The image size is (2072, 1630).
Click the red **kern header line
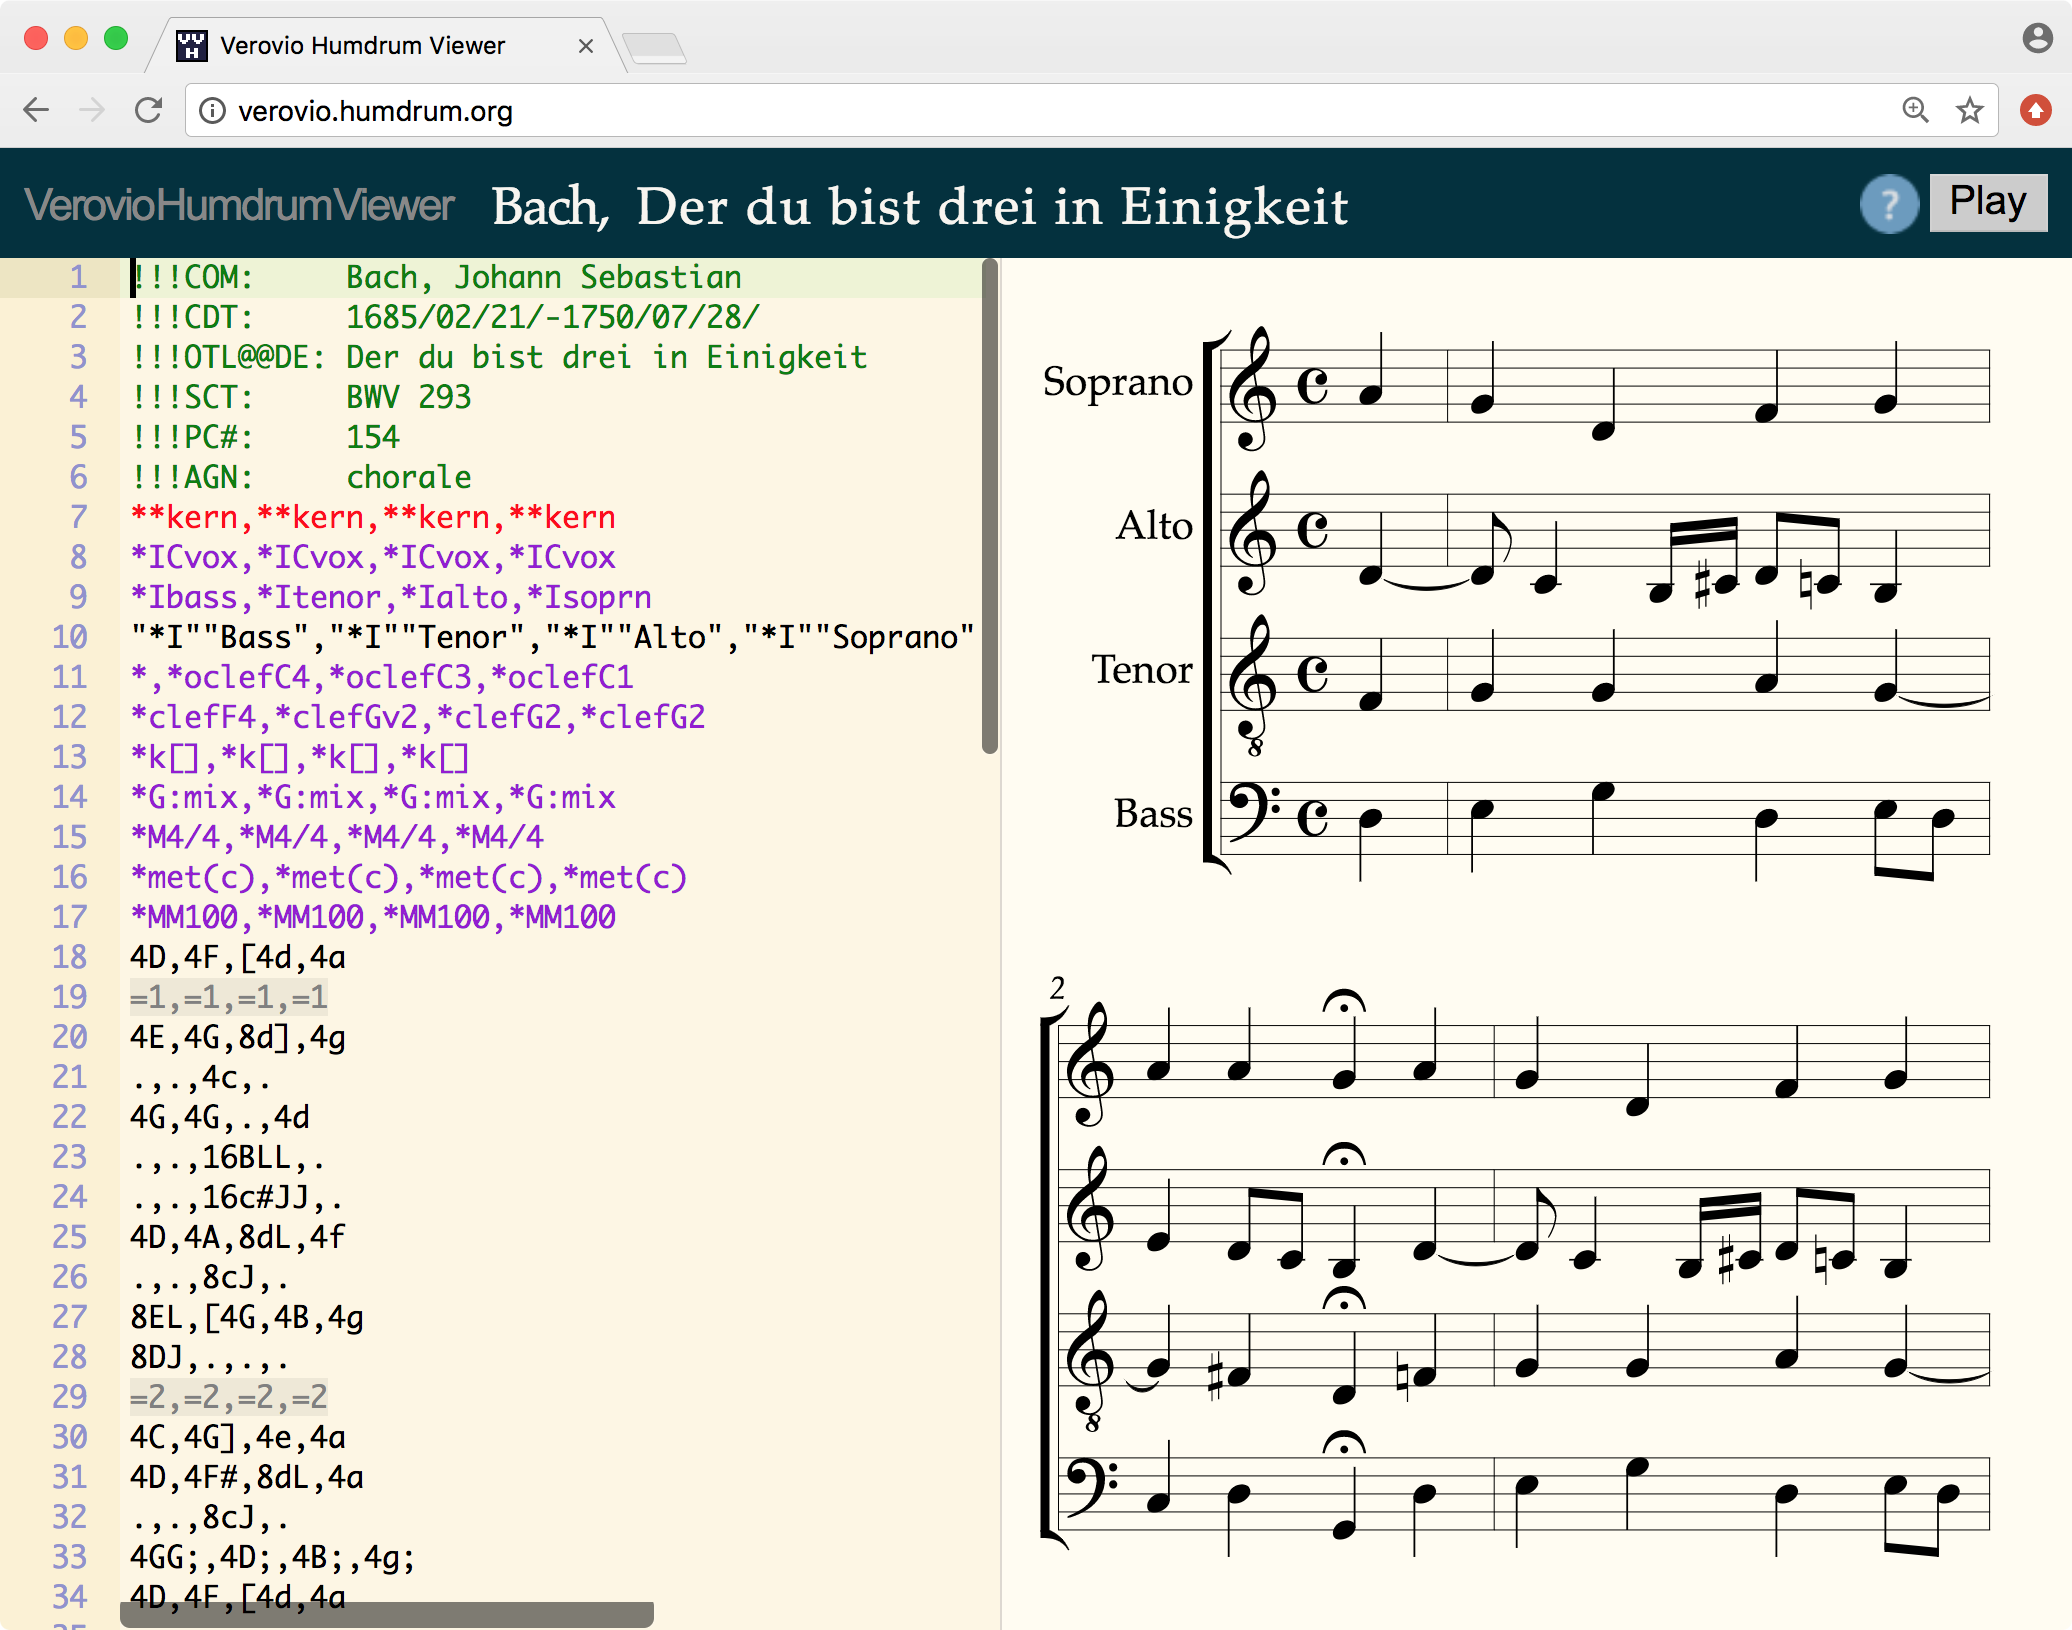click(373, 517)
